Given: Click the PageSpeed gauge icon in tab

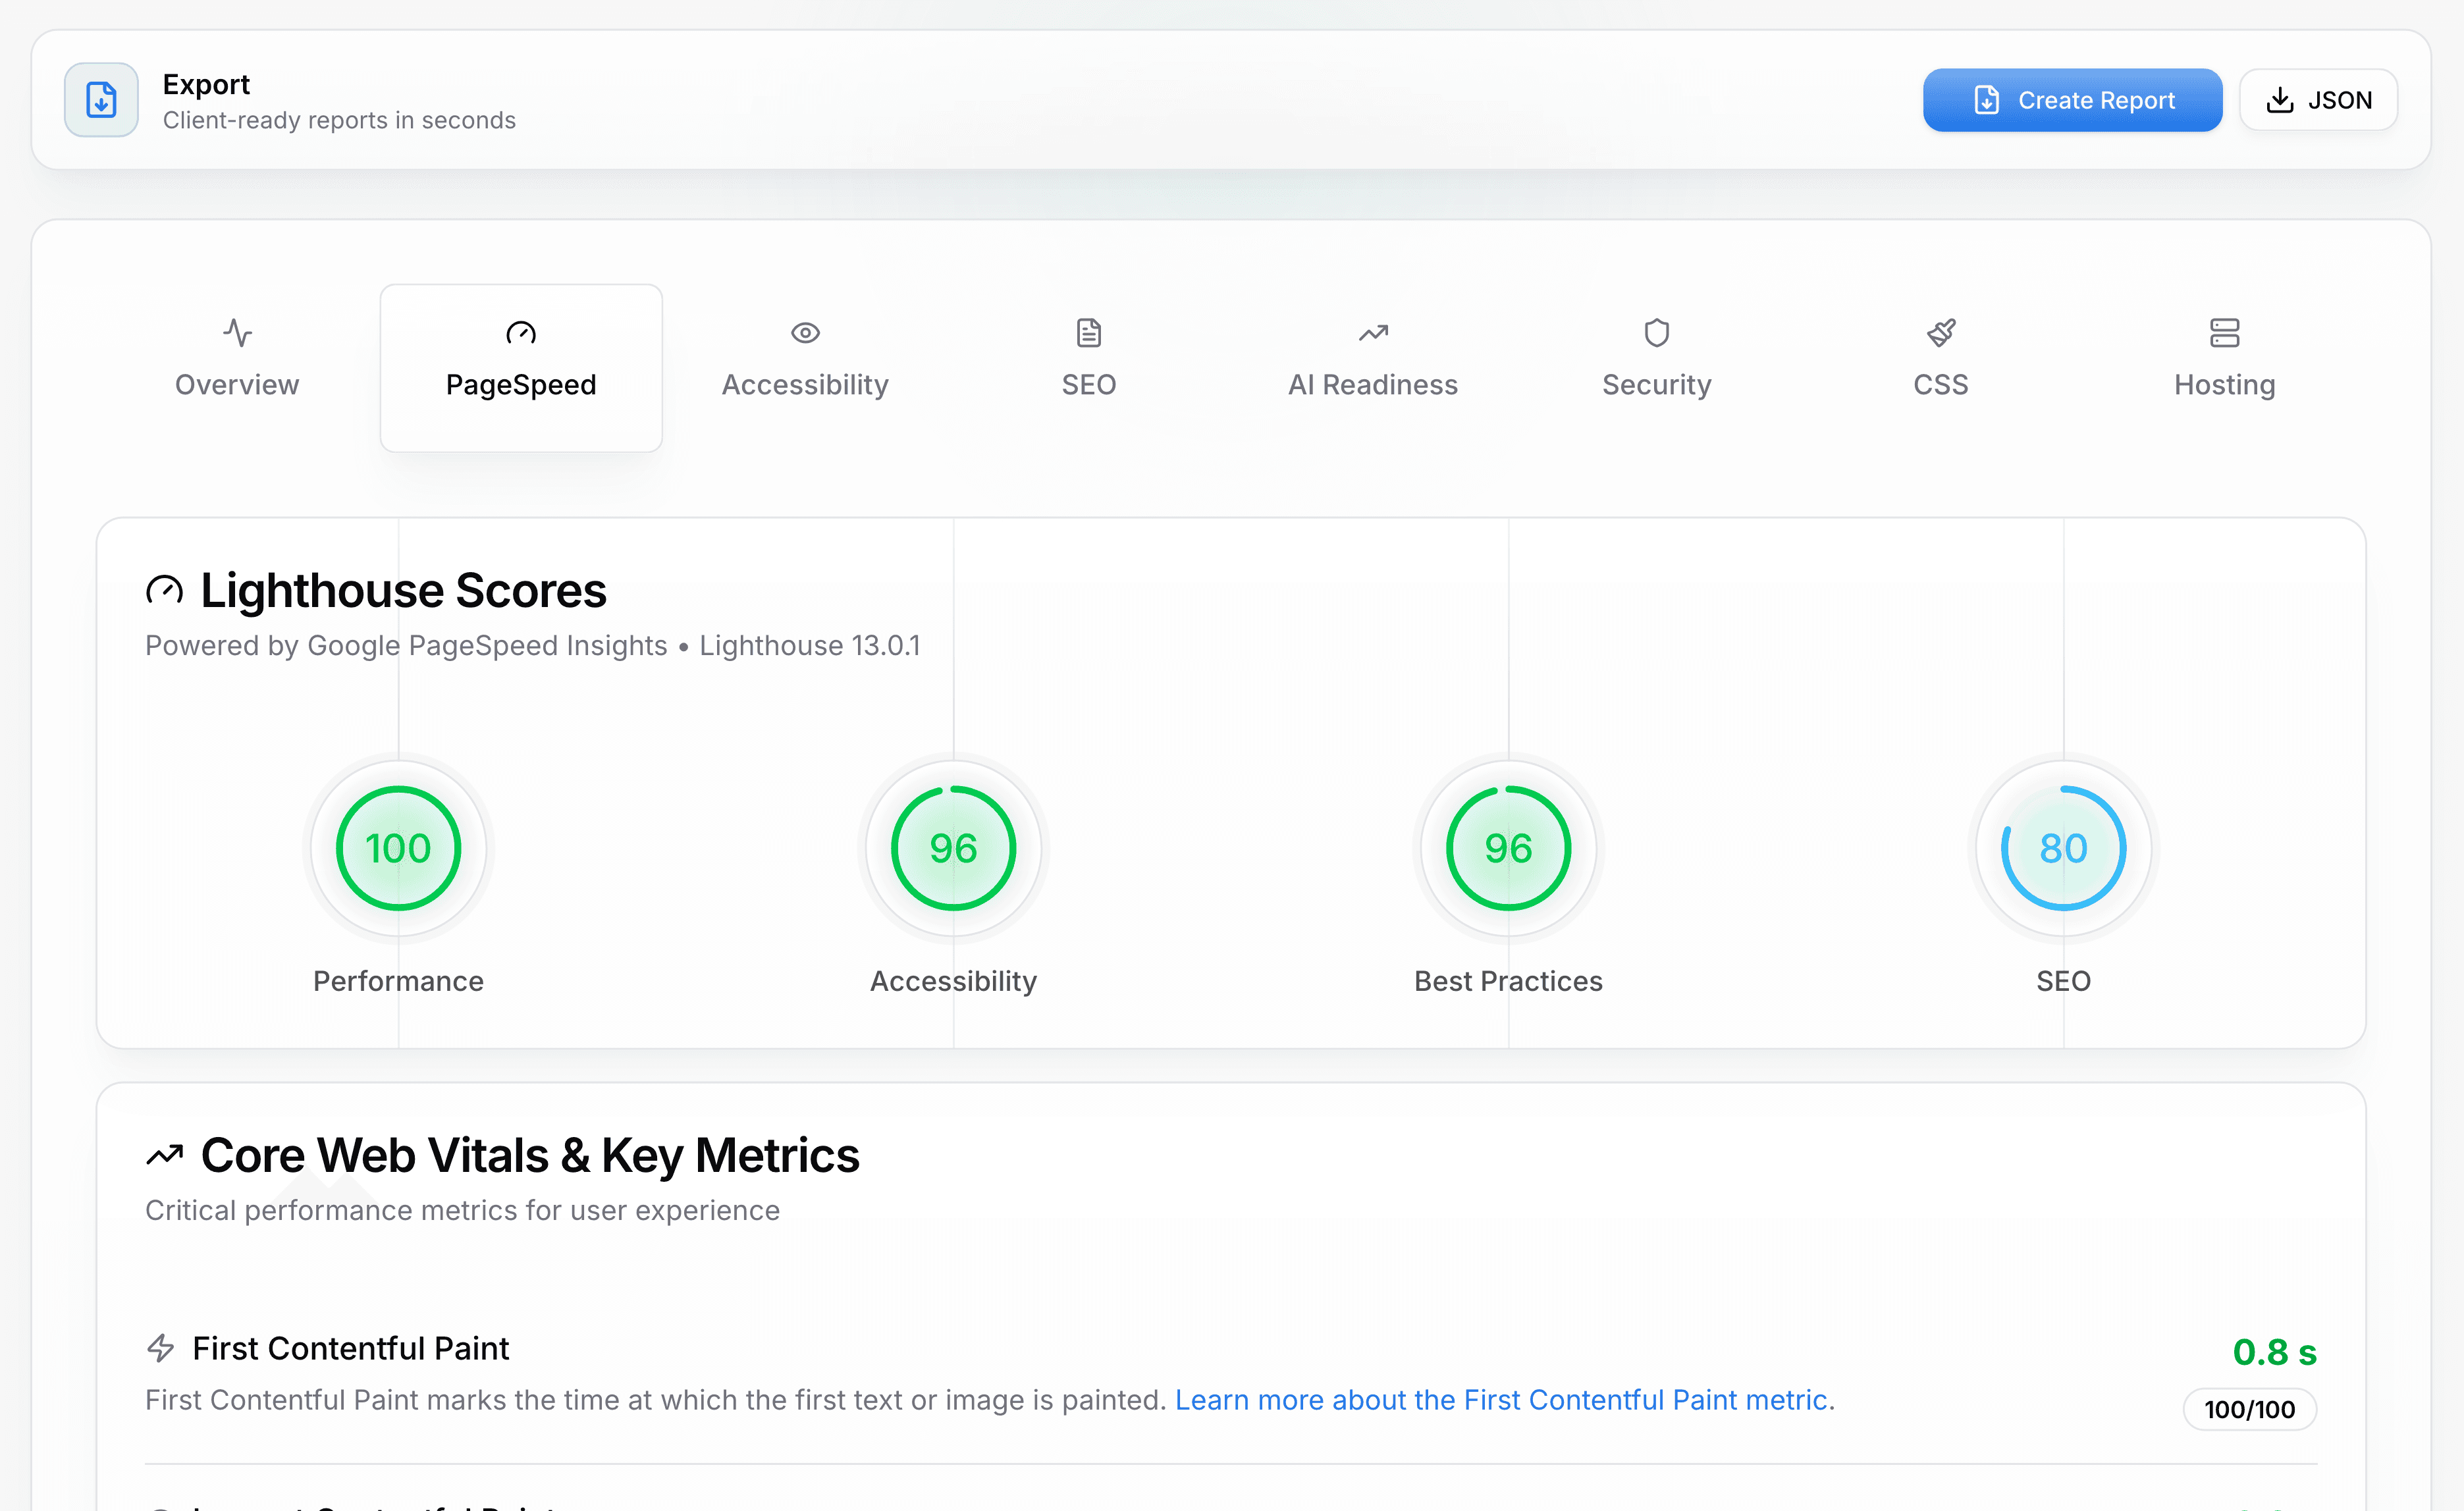Looking at the screenshot, I should pos(521,332).
